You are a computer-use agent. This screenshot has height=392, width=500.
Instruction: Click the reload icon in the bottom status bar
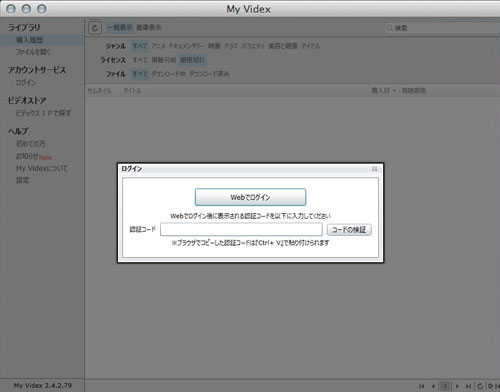(x=480, y=386)
